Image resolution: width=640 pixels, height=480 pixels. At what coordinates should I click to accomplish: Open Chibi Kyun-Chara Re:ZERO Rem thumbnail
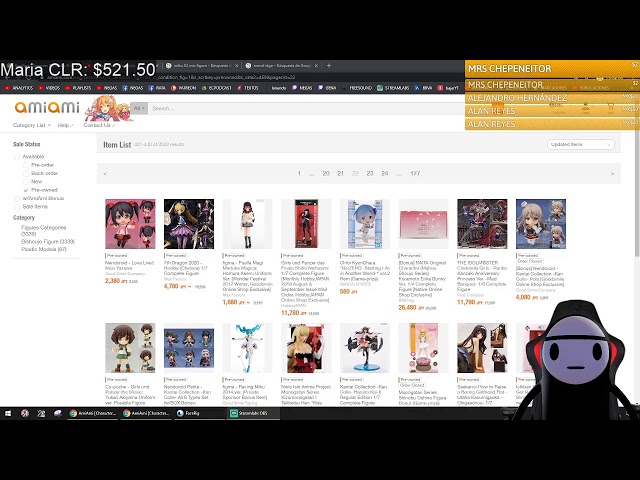pyautogui.click(x=365, y=224)
